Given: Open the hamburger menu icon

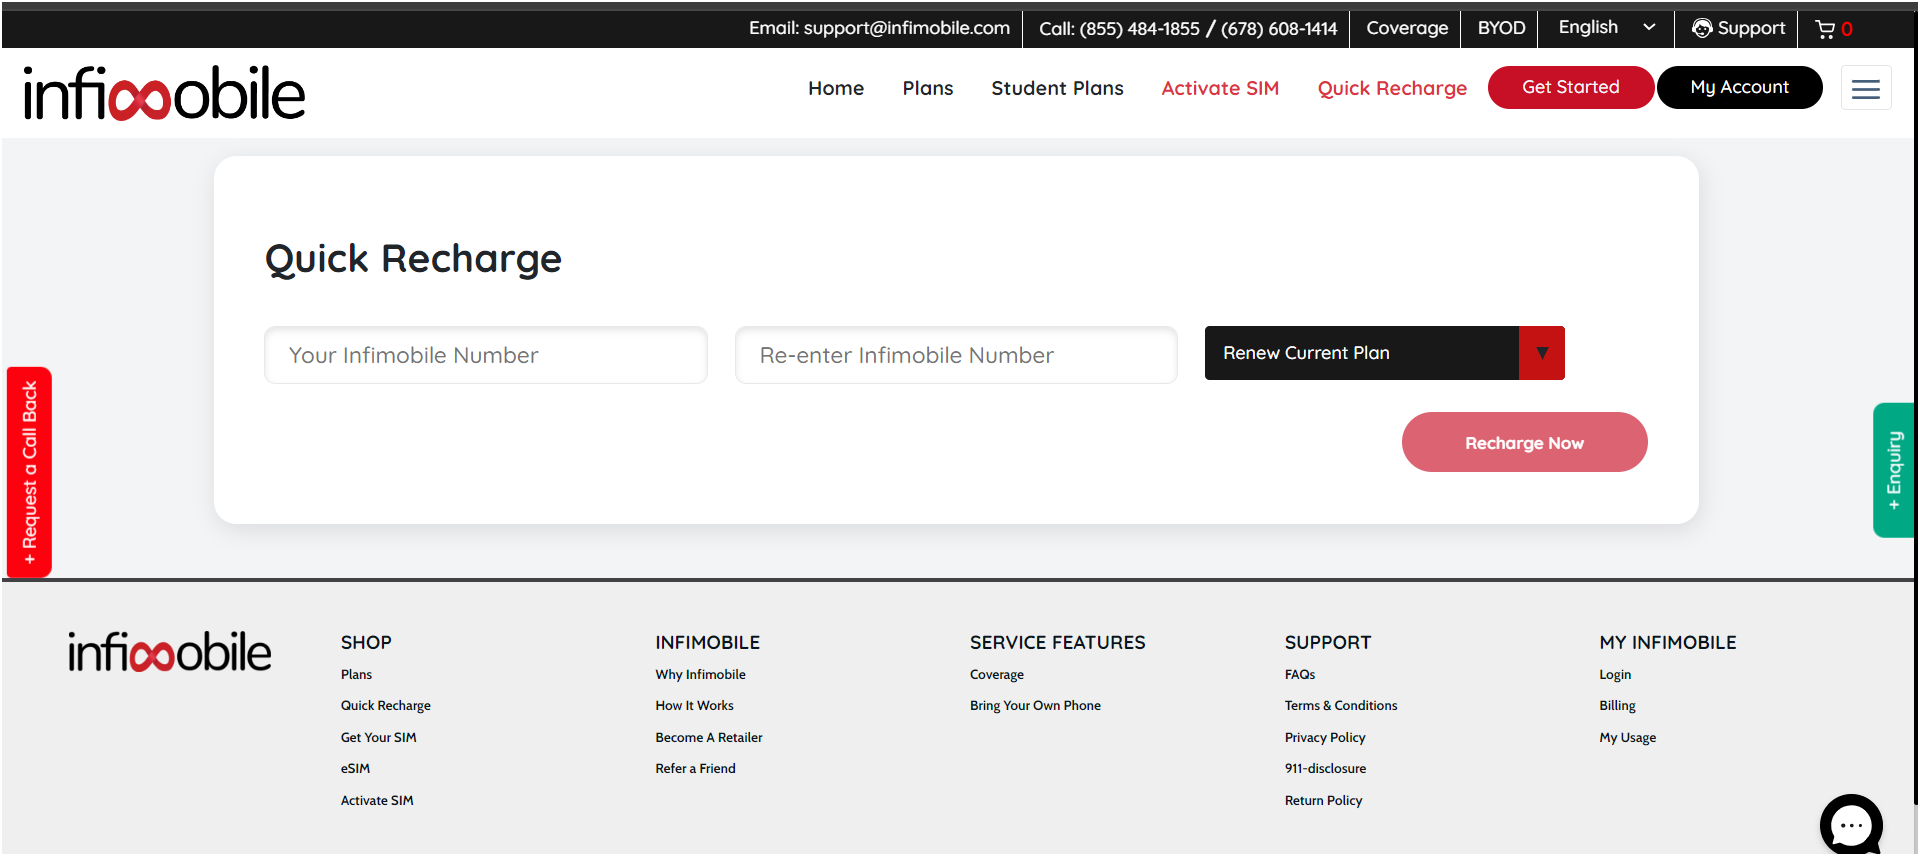Looking at the screenshot, I should click(x=1866, y=89).
